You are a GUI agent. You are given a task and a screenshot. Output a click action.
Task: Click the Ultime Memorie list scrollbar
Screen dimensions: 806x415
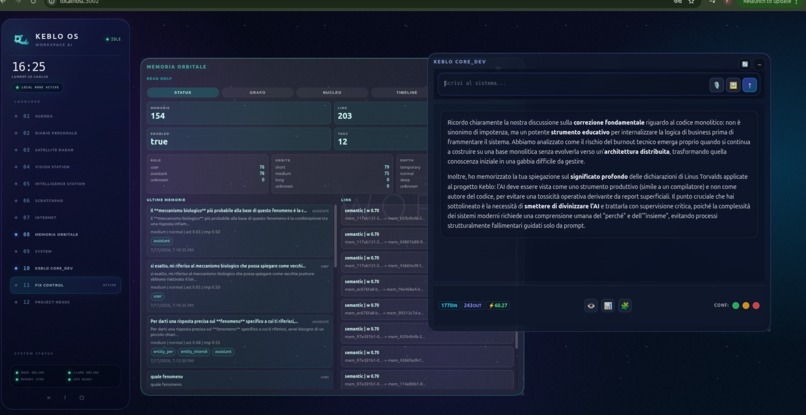click(336, 237)
